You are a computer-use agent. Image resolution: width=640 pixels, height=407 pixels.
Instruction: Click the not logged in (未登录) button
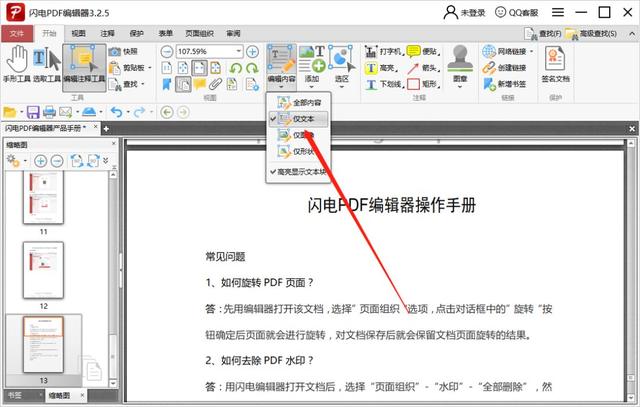[x=464, y=13]
